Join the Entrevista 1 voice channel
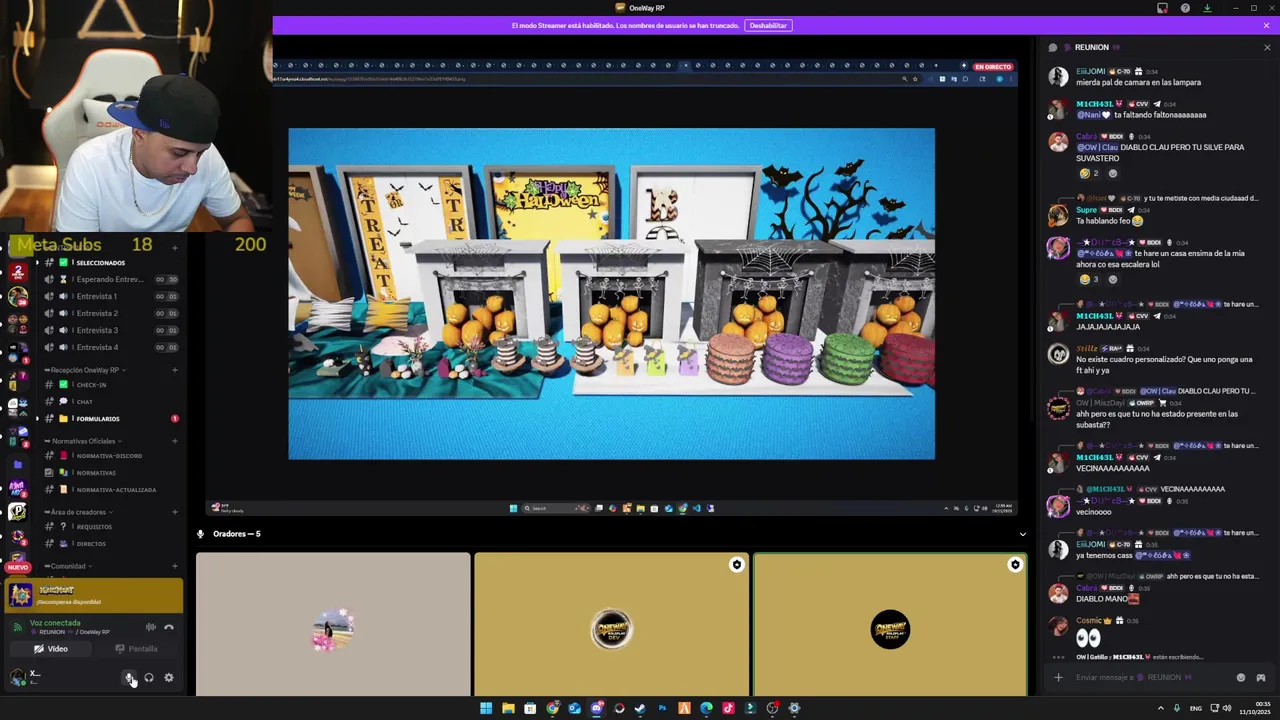The height and width of the screenshot is (720, 1280). point(110,296)
